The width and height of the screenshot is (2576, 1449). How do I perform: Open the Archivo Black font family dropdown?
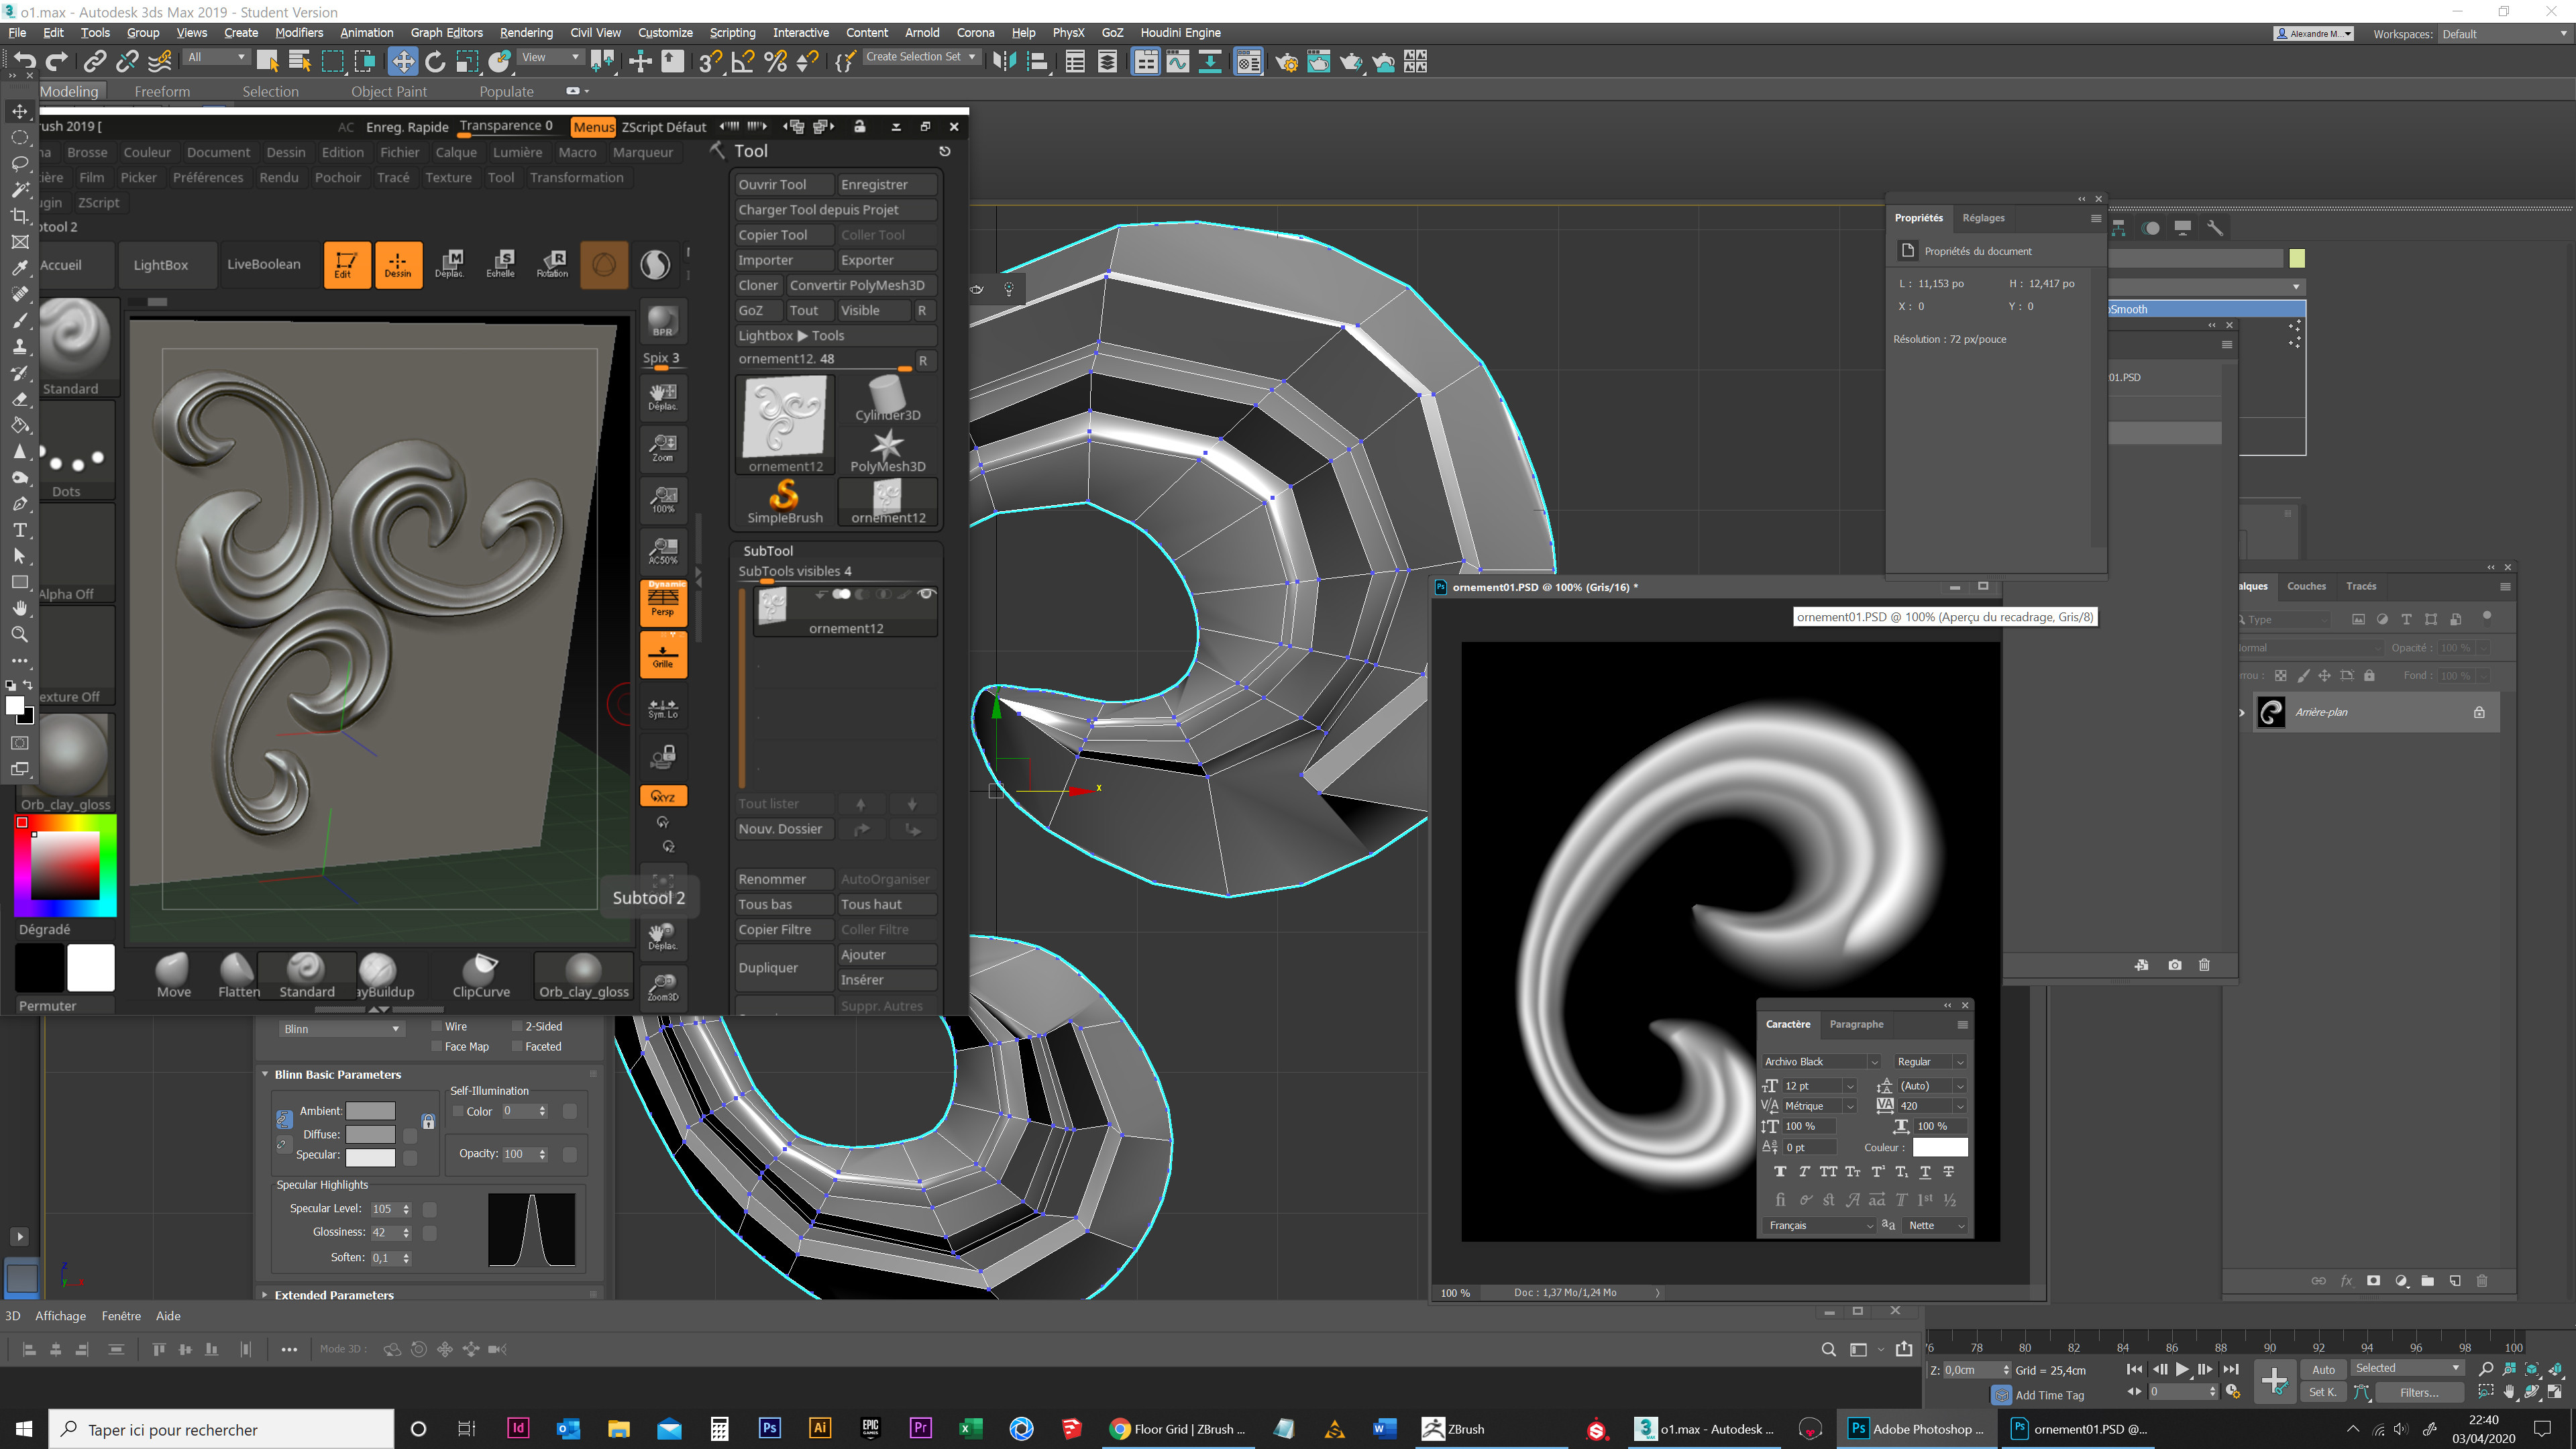1821,1061
